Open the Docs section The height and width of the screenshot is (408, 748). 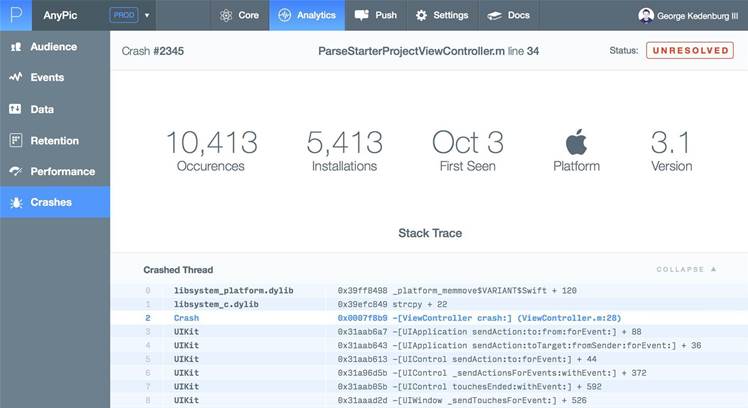point(508,15)
